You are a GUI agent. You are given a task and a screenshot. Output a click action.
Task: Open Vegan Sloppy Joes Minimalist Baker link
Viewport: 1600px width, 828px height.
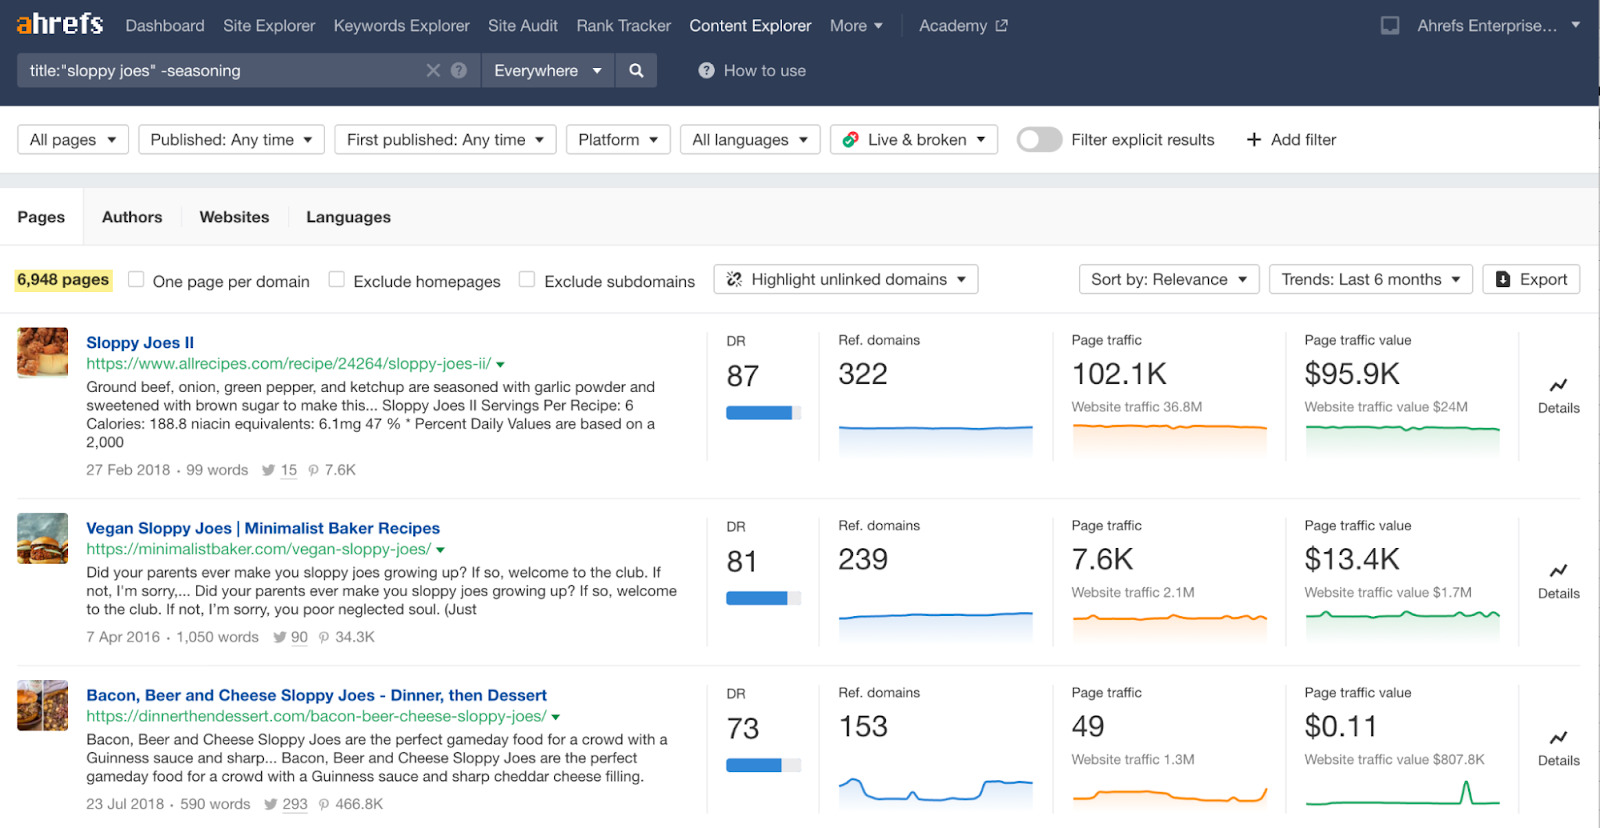pyautogui.click(x=263, y=528)
